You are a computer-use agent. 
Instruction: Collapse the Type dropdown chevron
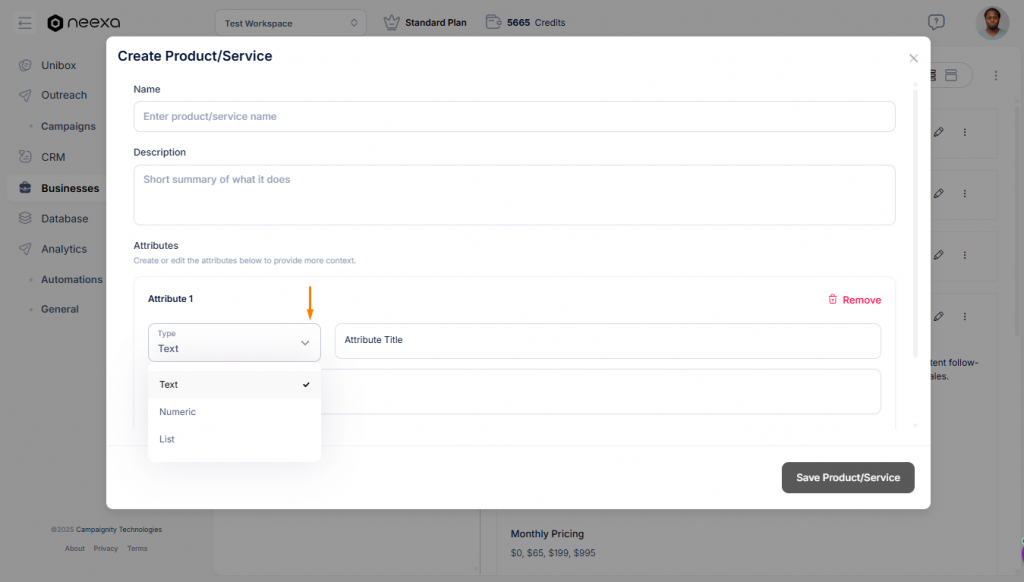[x=305, y=342]
